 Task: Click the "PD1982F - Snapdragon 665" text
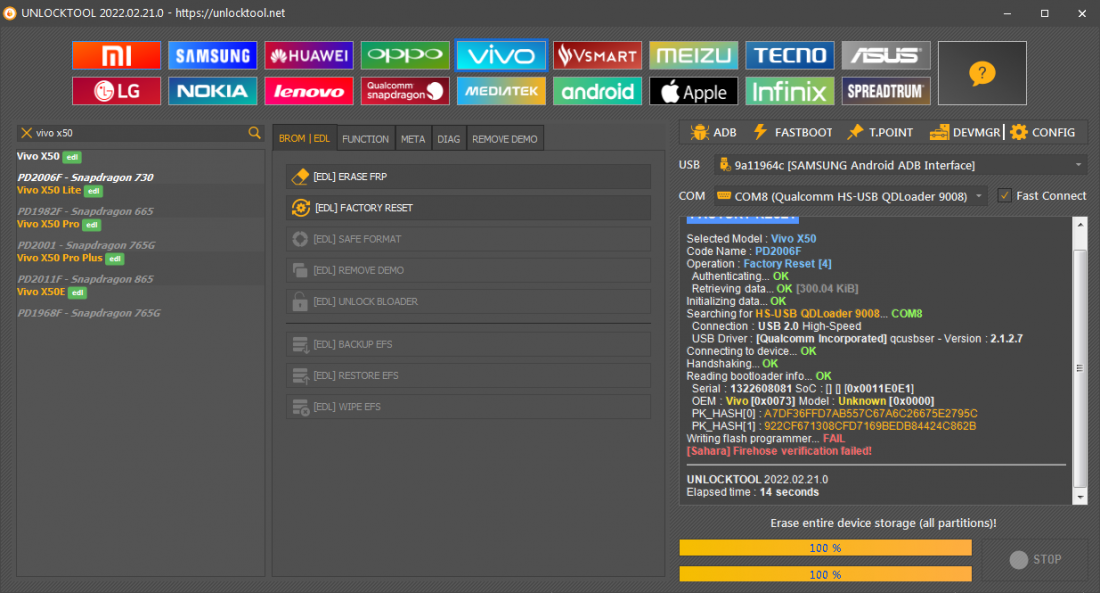click(x=86, y=211)
